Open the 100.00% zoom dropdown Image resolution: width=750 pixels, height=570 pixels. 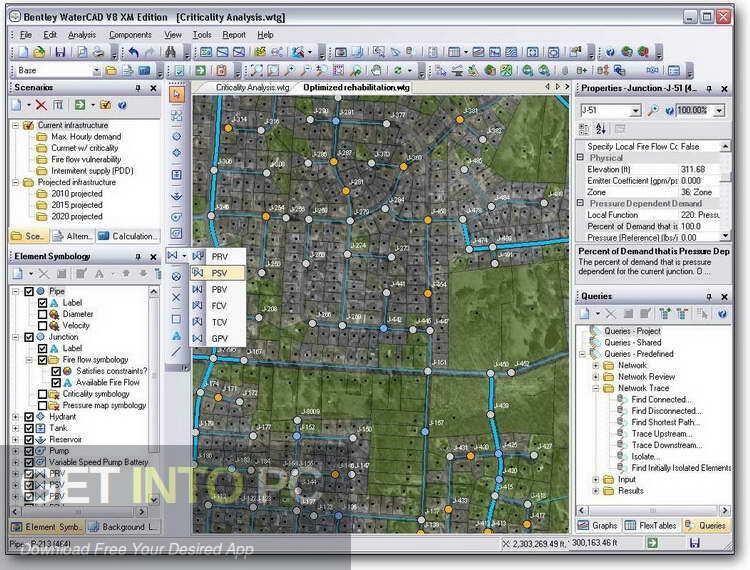(719, 110)
